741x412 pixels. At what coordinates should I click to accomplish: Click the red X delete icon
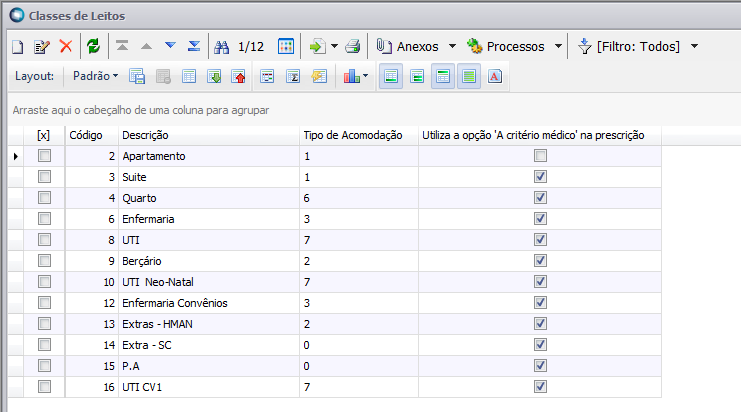click(66, 46)
